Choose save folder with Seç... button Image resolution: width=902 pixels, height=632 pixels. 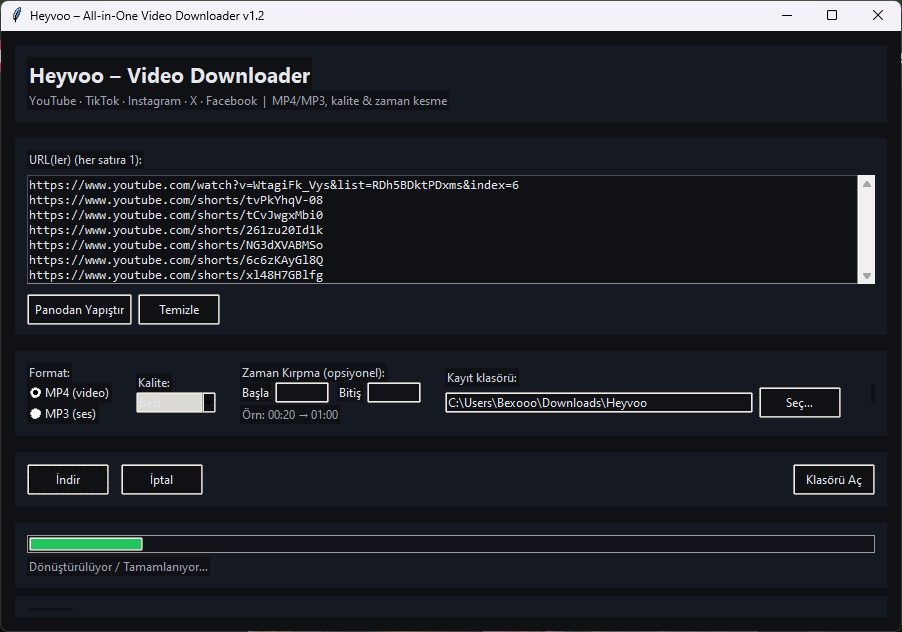(800, 403)
